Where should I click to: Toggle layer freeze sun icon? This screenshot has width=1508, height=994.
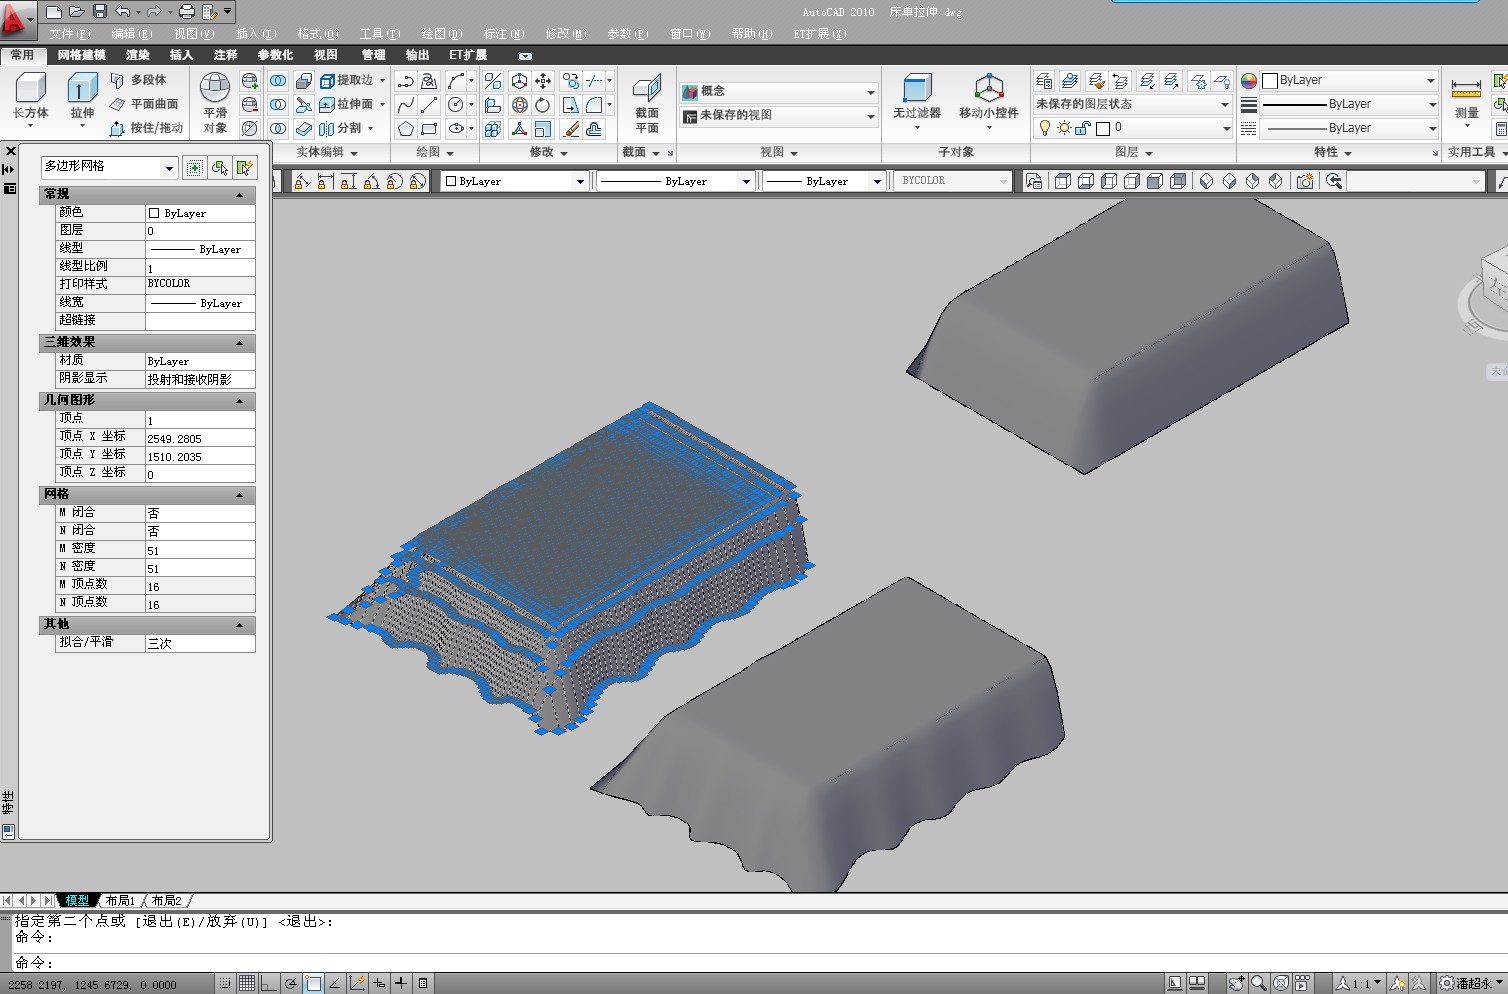[1064, 128]
